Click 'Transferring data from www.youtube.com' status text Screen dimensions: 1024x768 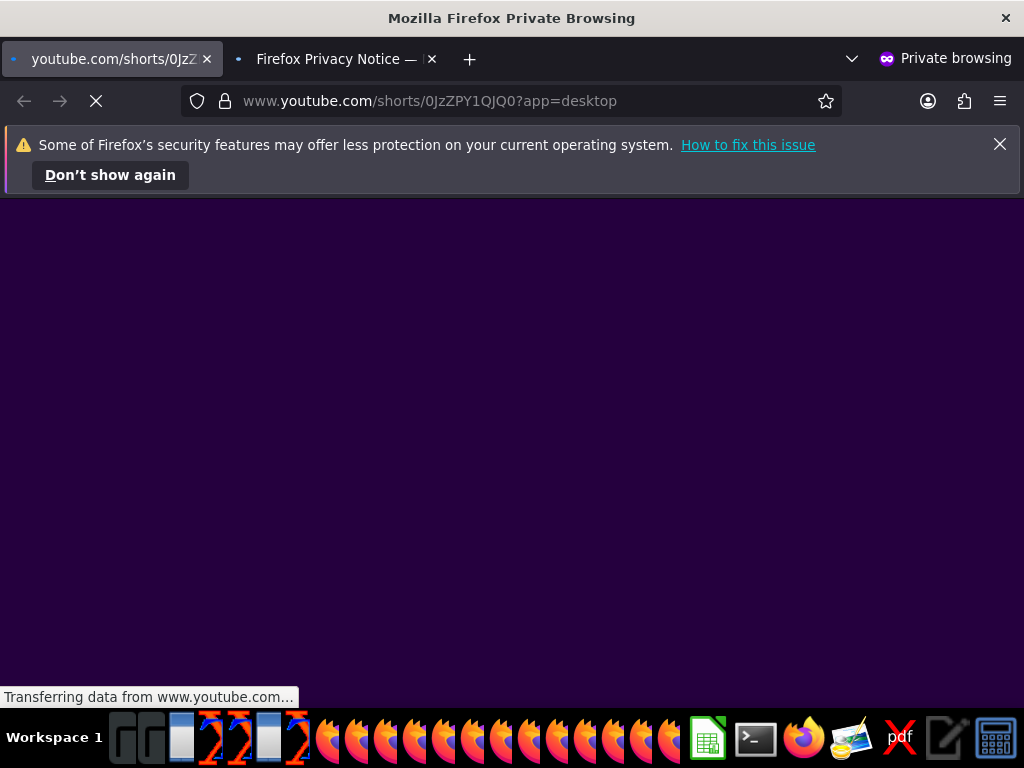pyautogui.click(x=149, y=697)
